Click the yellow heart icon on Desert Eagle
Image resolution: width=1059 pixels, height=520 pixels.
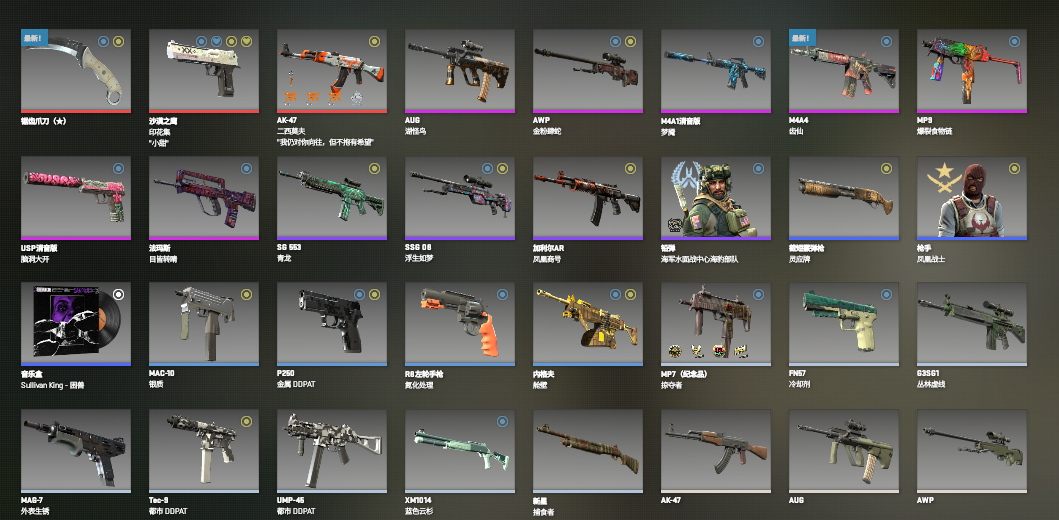coord(247,42)
